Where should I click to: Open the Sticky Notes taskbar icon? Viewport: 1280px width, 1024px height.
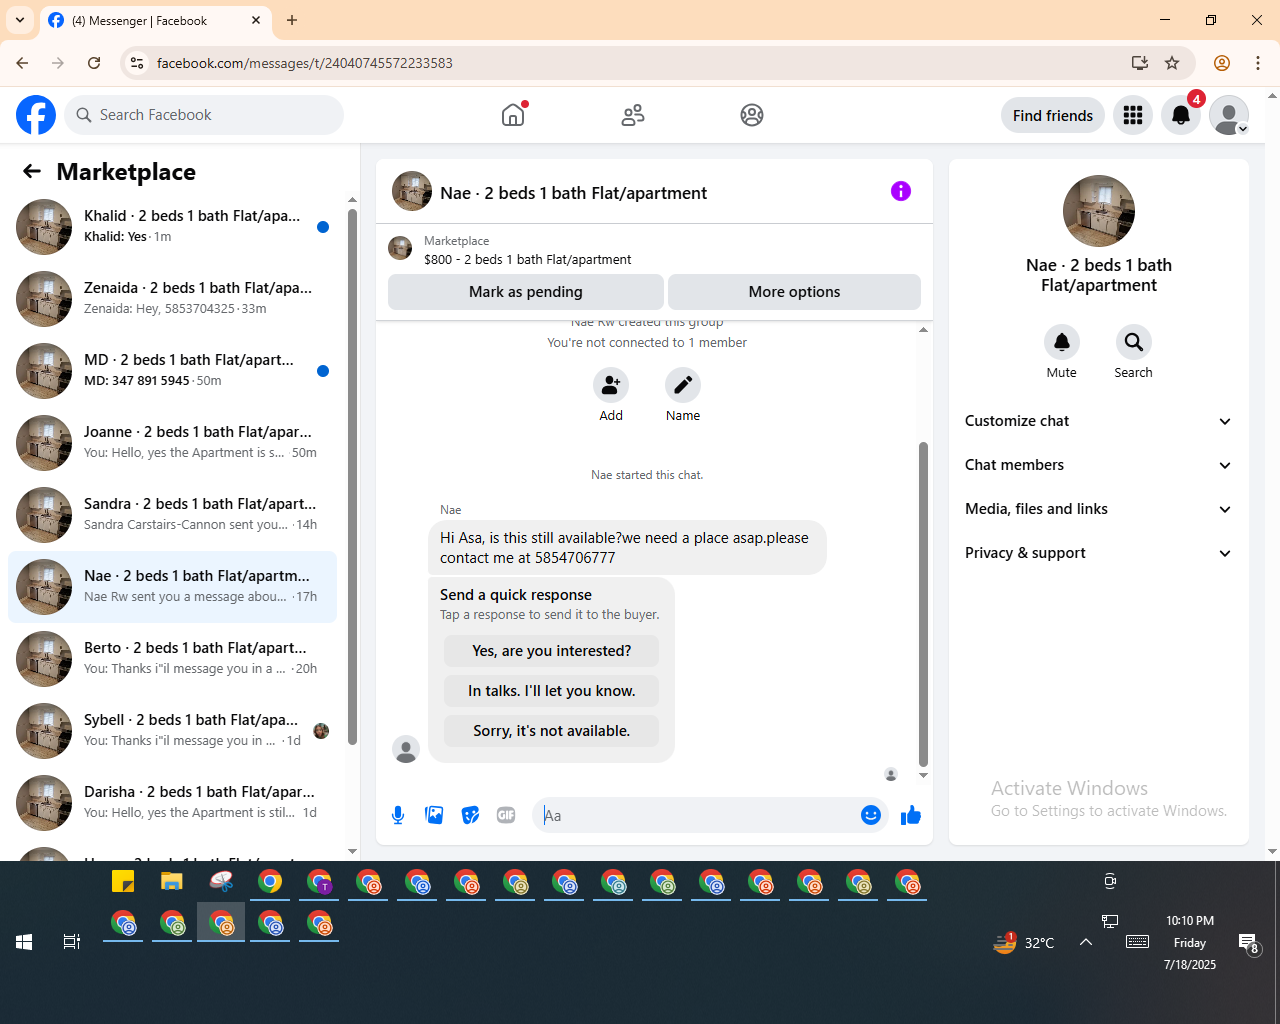click(x=123, y=882)
